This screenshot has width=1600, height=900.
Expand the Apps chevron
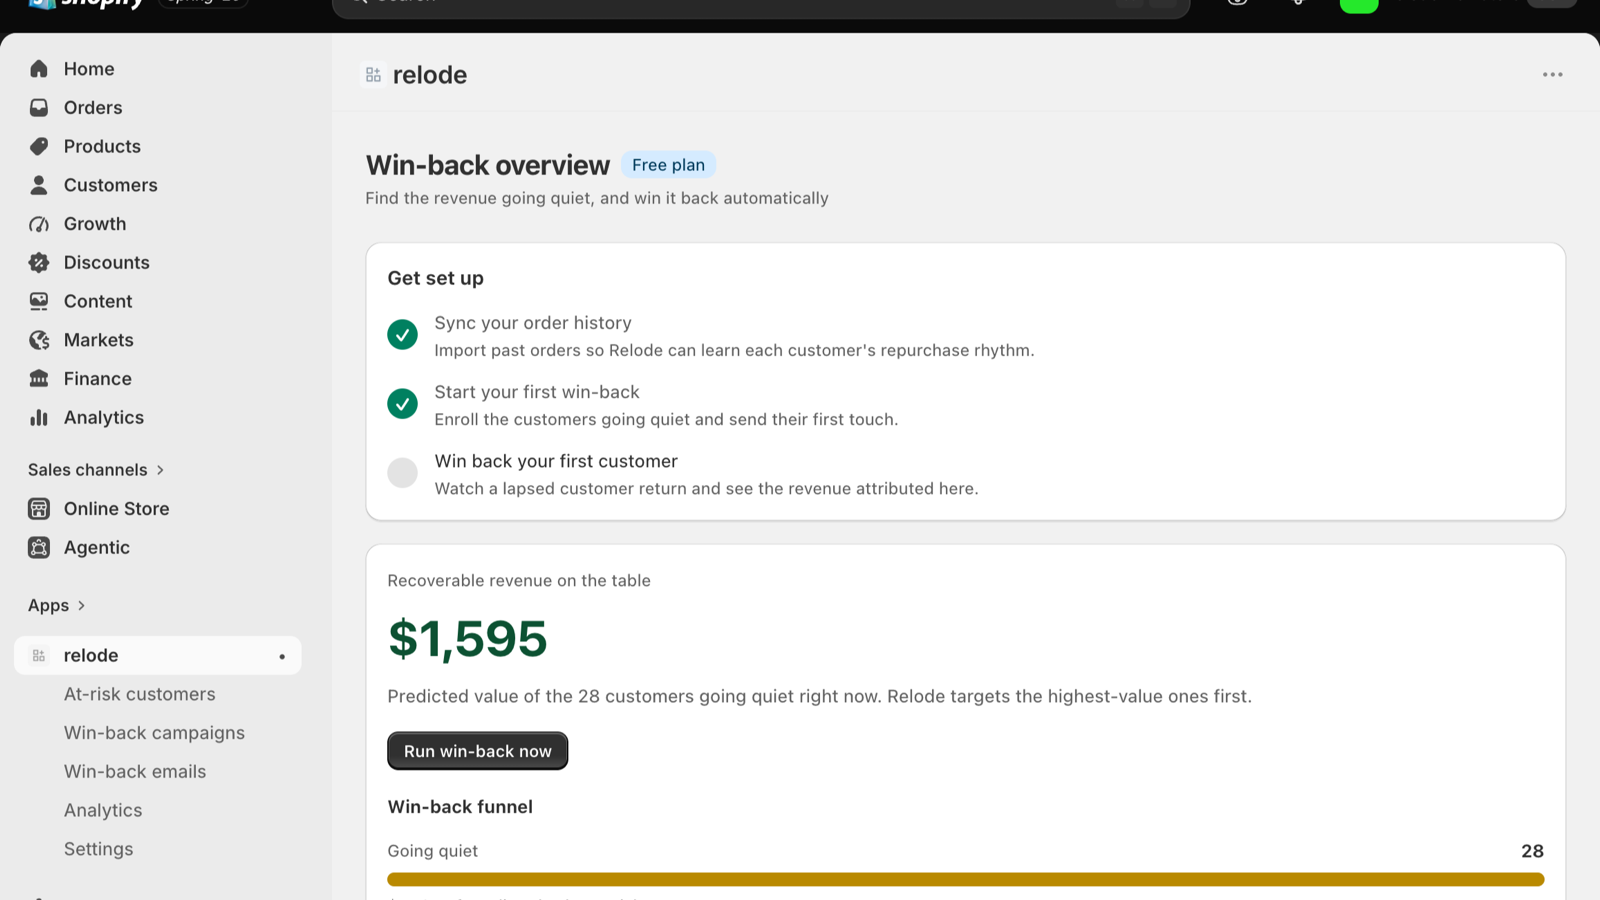82,606
